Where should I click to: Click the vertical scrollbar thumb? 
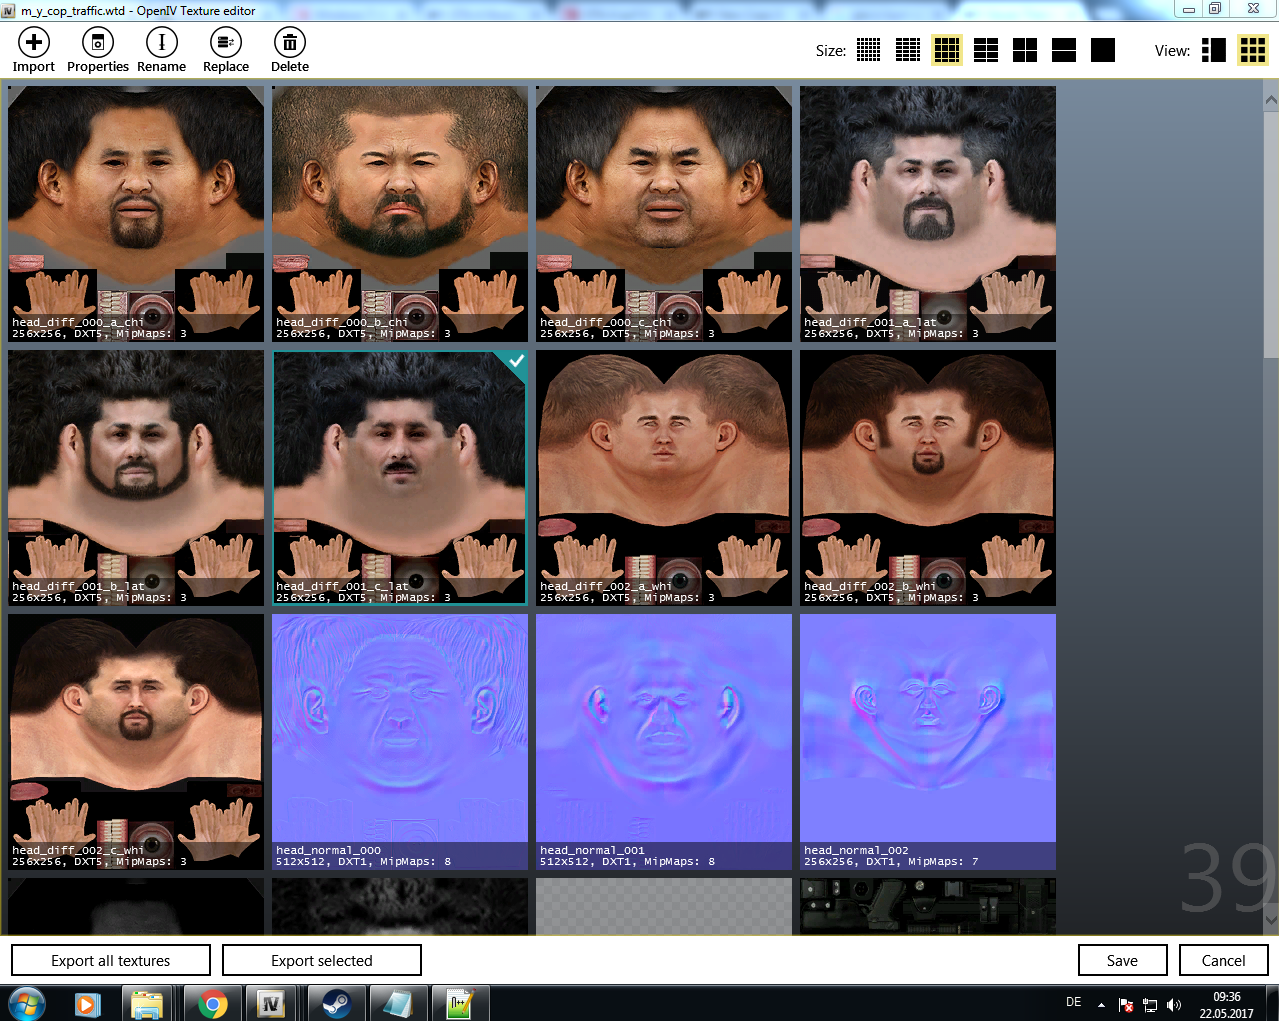pos(1271,233)
